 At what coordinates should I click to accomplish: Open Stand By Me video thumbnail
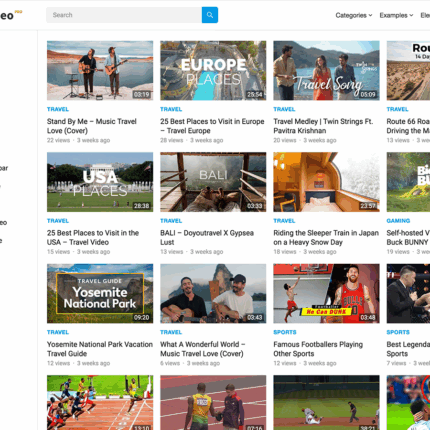(100, 71)
